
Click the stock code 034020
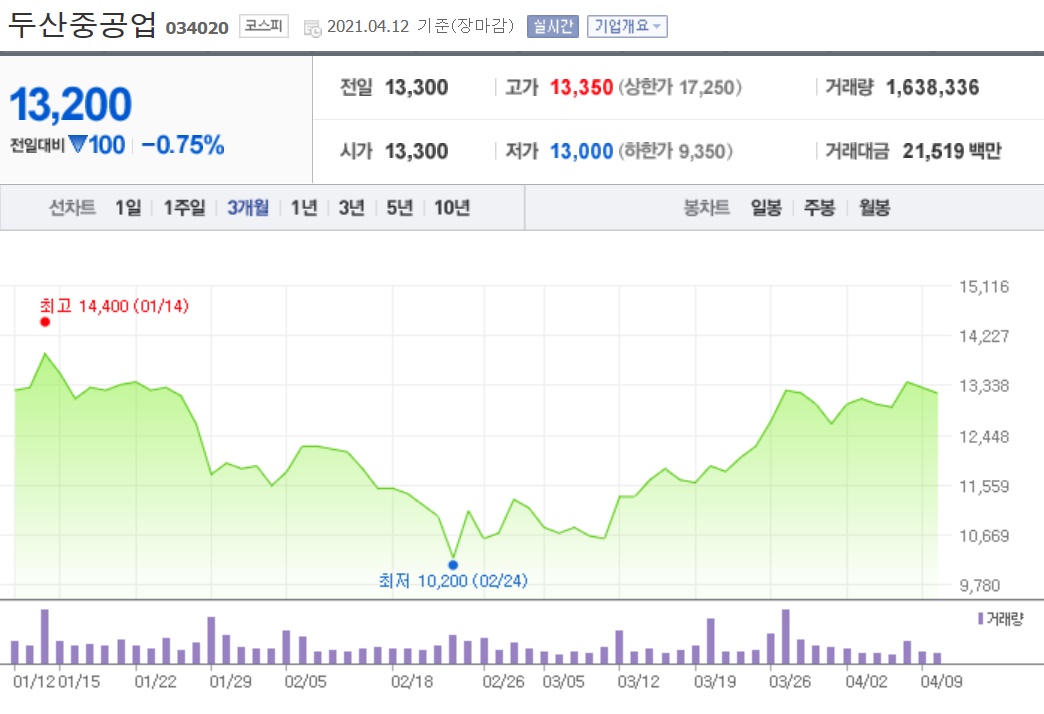coord(197,28)
